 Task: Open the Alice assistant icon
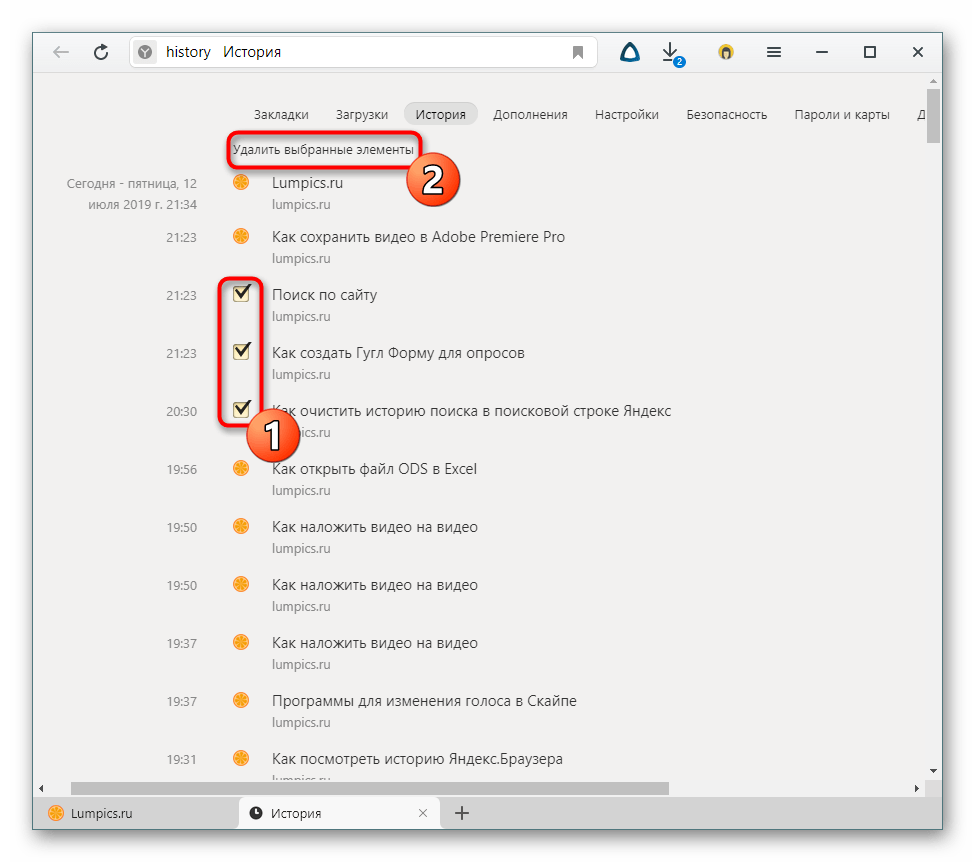[x=629, y=52]
